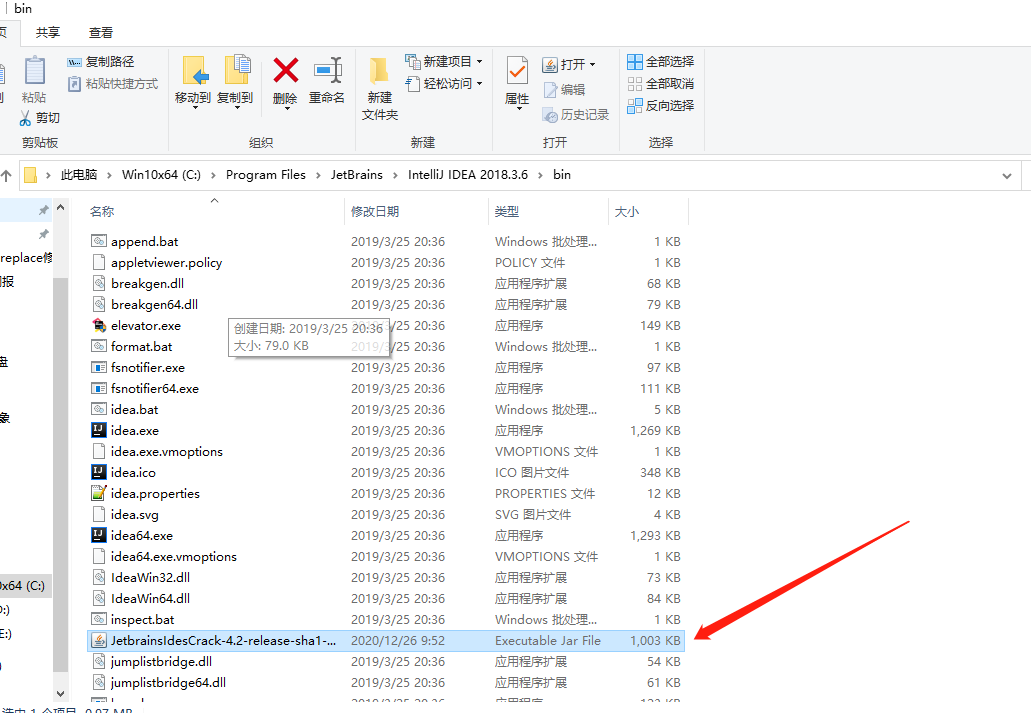Go to 此电脑 in the breadcrumb

click(79, 175)
